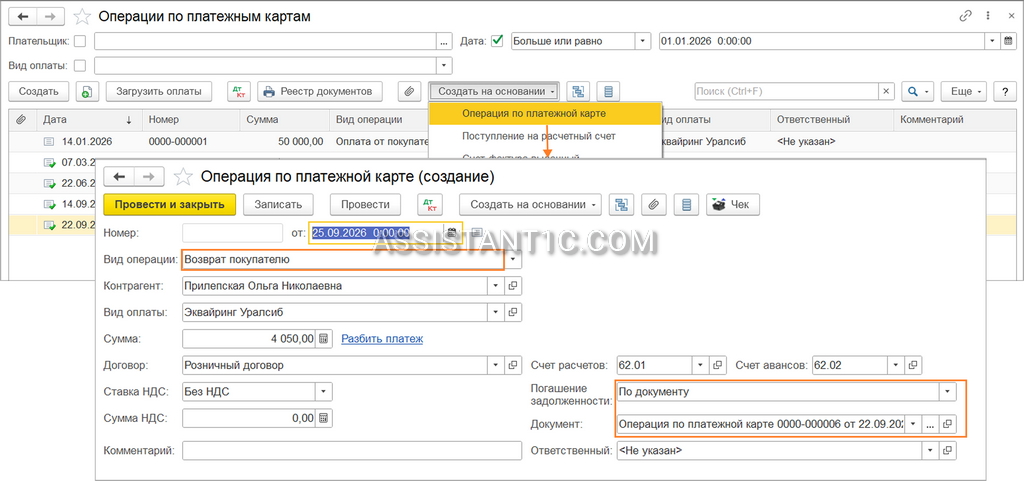1024x481 pixels.
Task: Toggle the Вид оплаты filter checkbox
Action: 80,65
